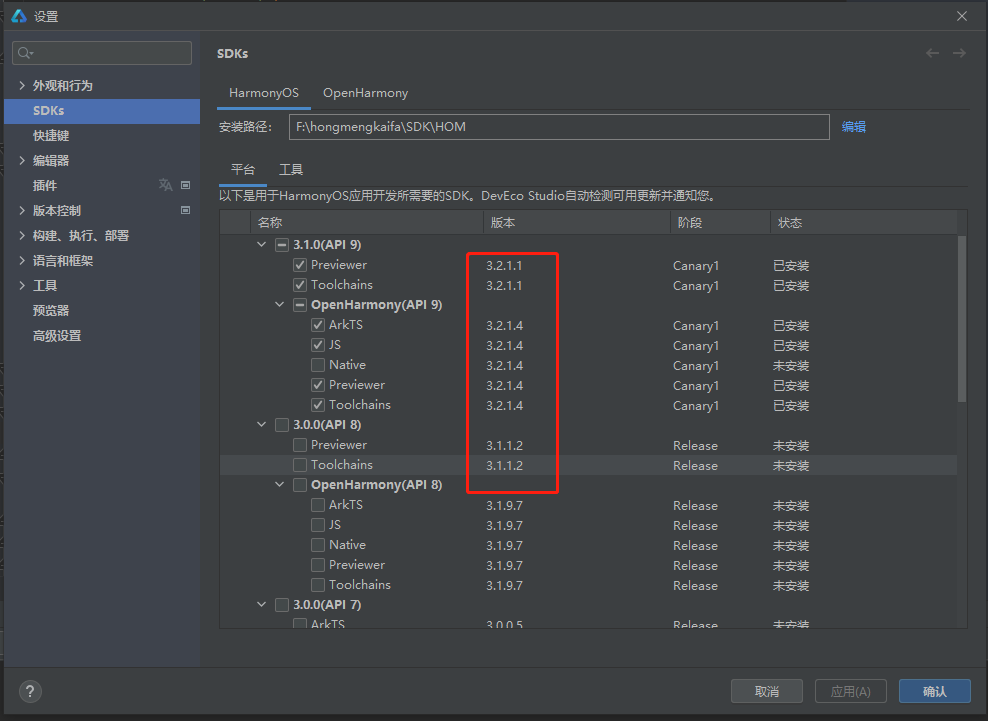988x721 pixels.
Task: Expand the 语言和框架 settings category
Action: [22, 260]
